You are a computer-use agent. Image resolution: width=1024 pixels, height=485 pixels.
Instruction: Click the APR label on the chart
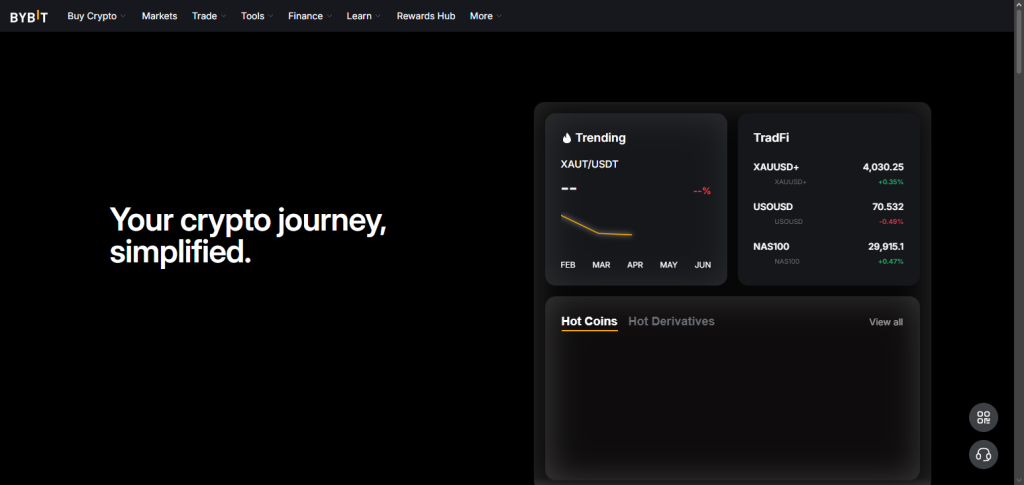pyautogui.click(x=635, y=265)
